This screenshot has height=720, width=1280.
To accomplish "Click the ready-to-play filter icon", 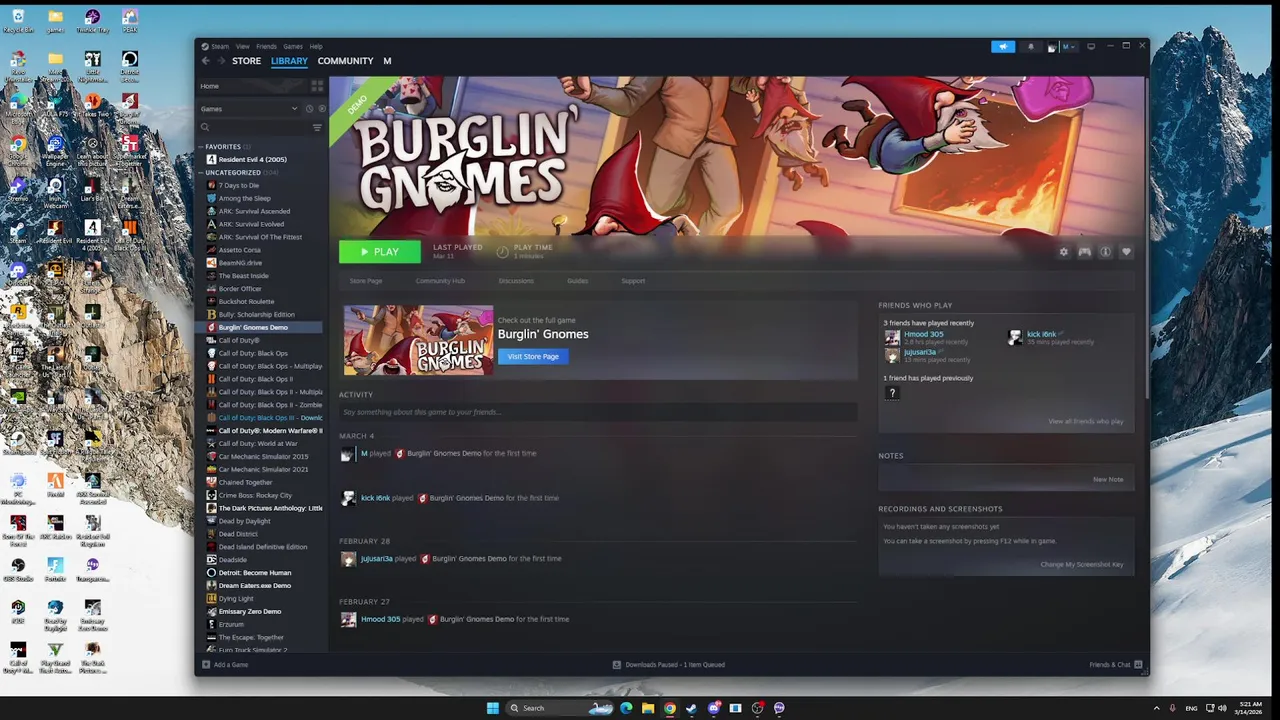I will (321, 108).
